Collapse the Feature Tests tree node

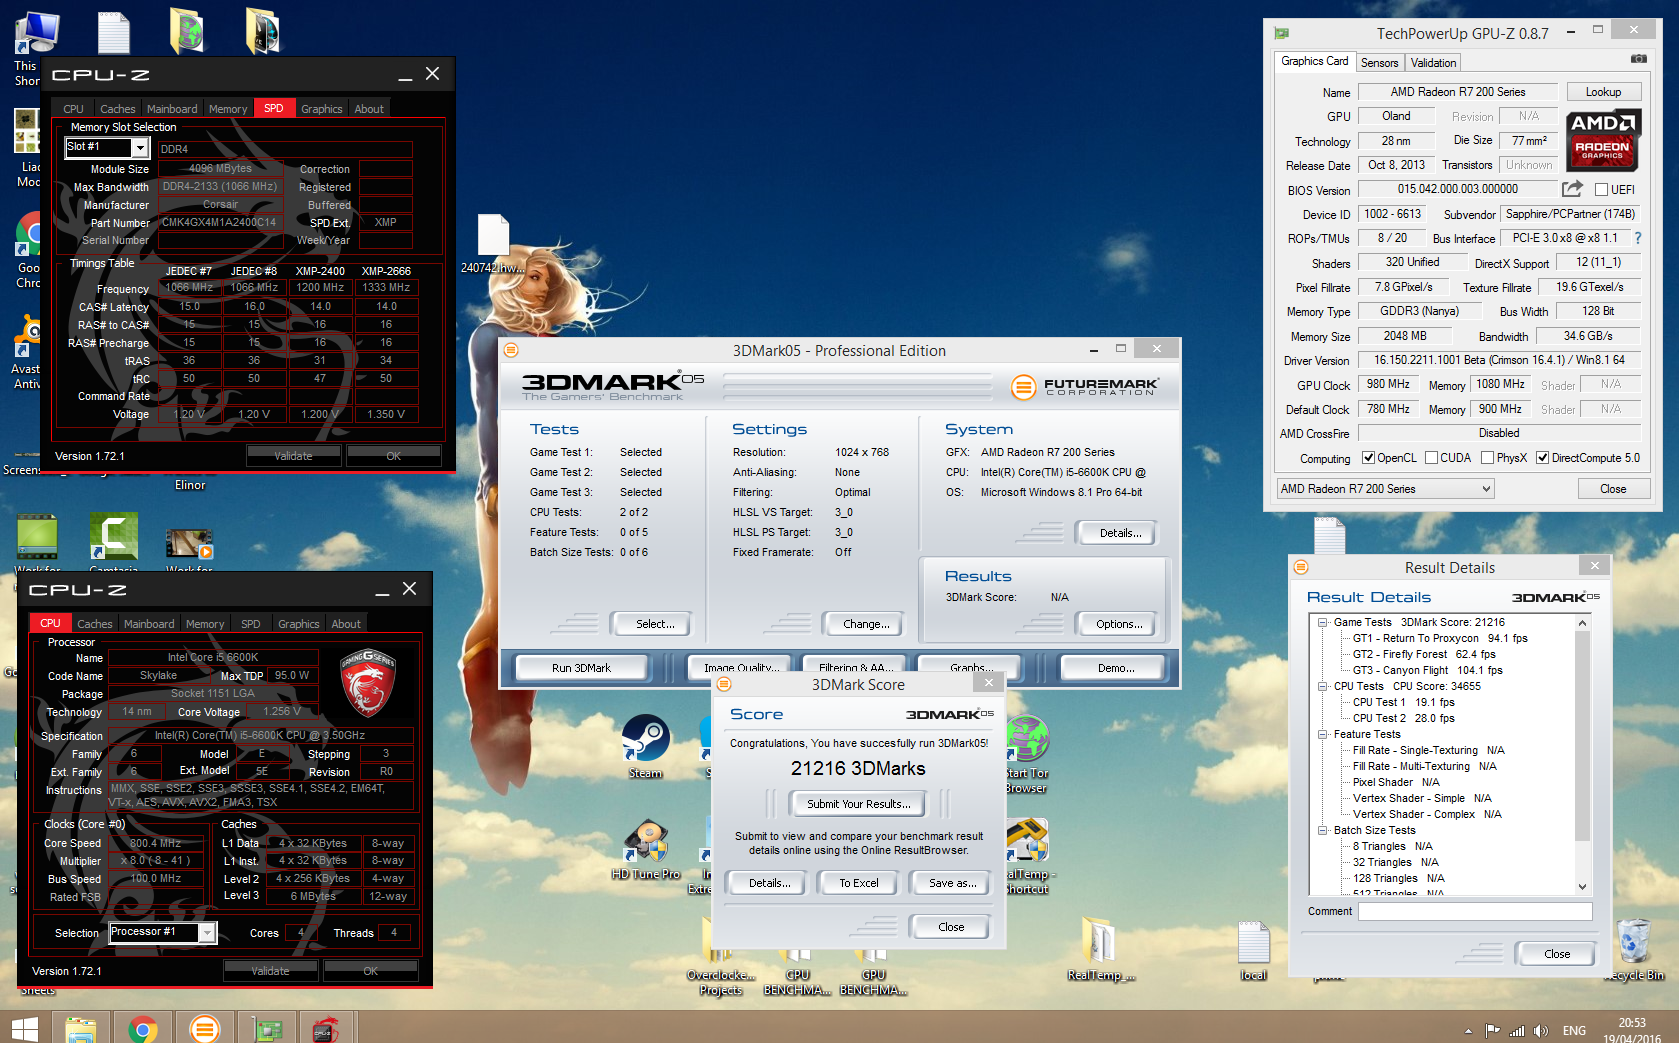[x=1323, y=734]
